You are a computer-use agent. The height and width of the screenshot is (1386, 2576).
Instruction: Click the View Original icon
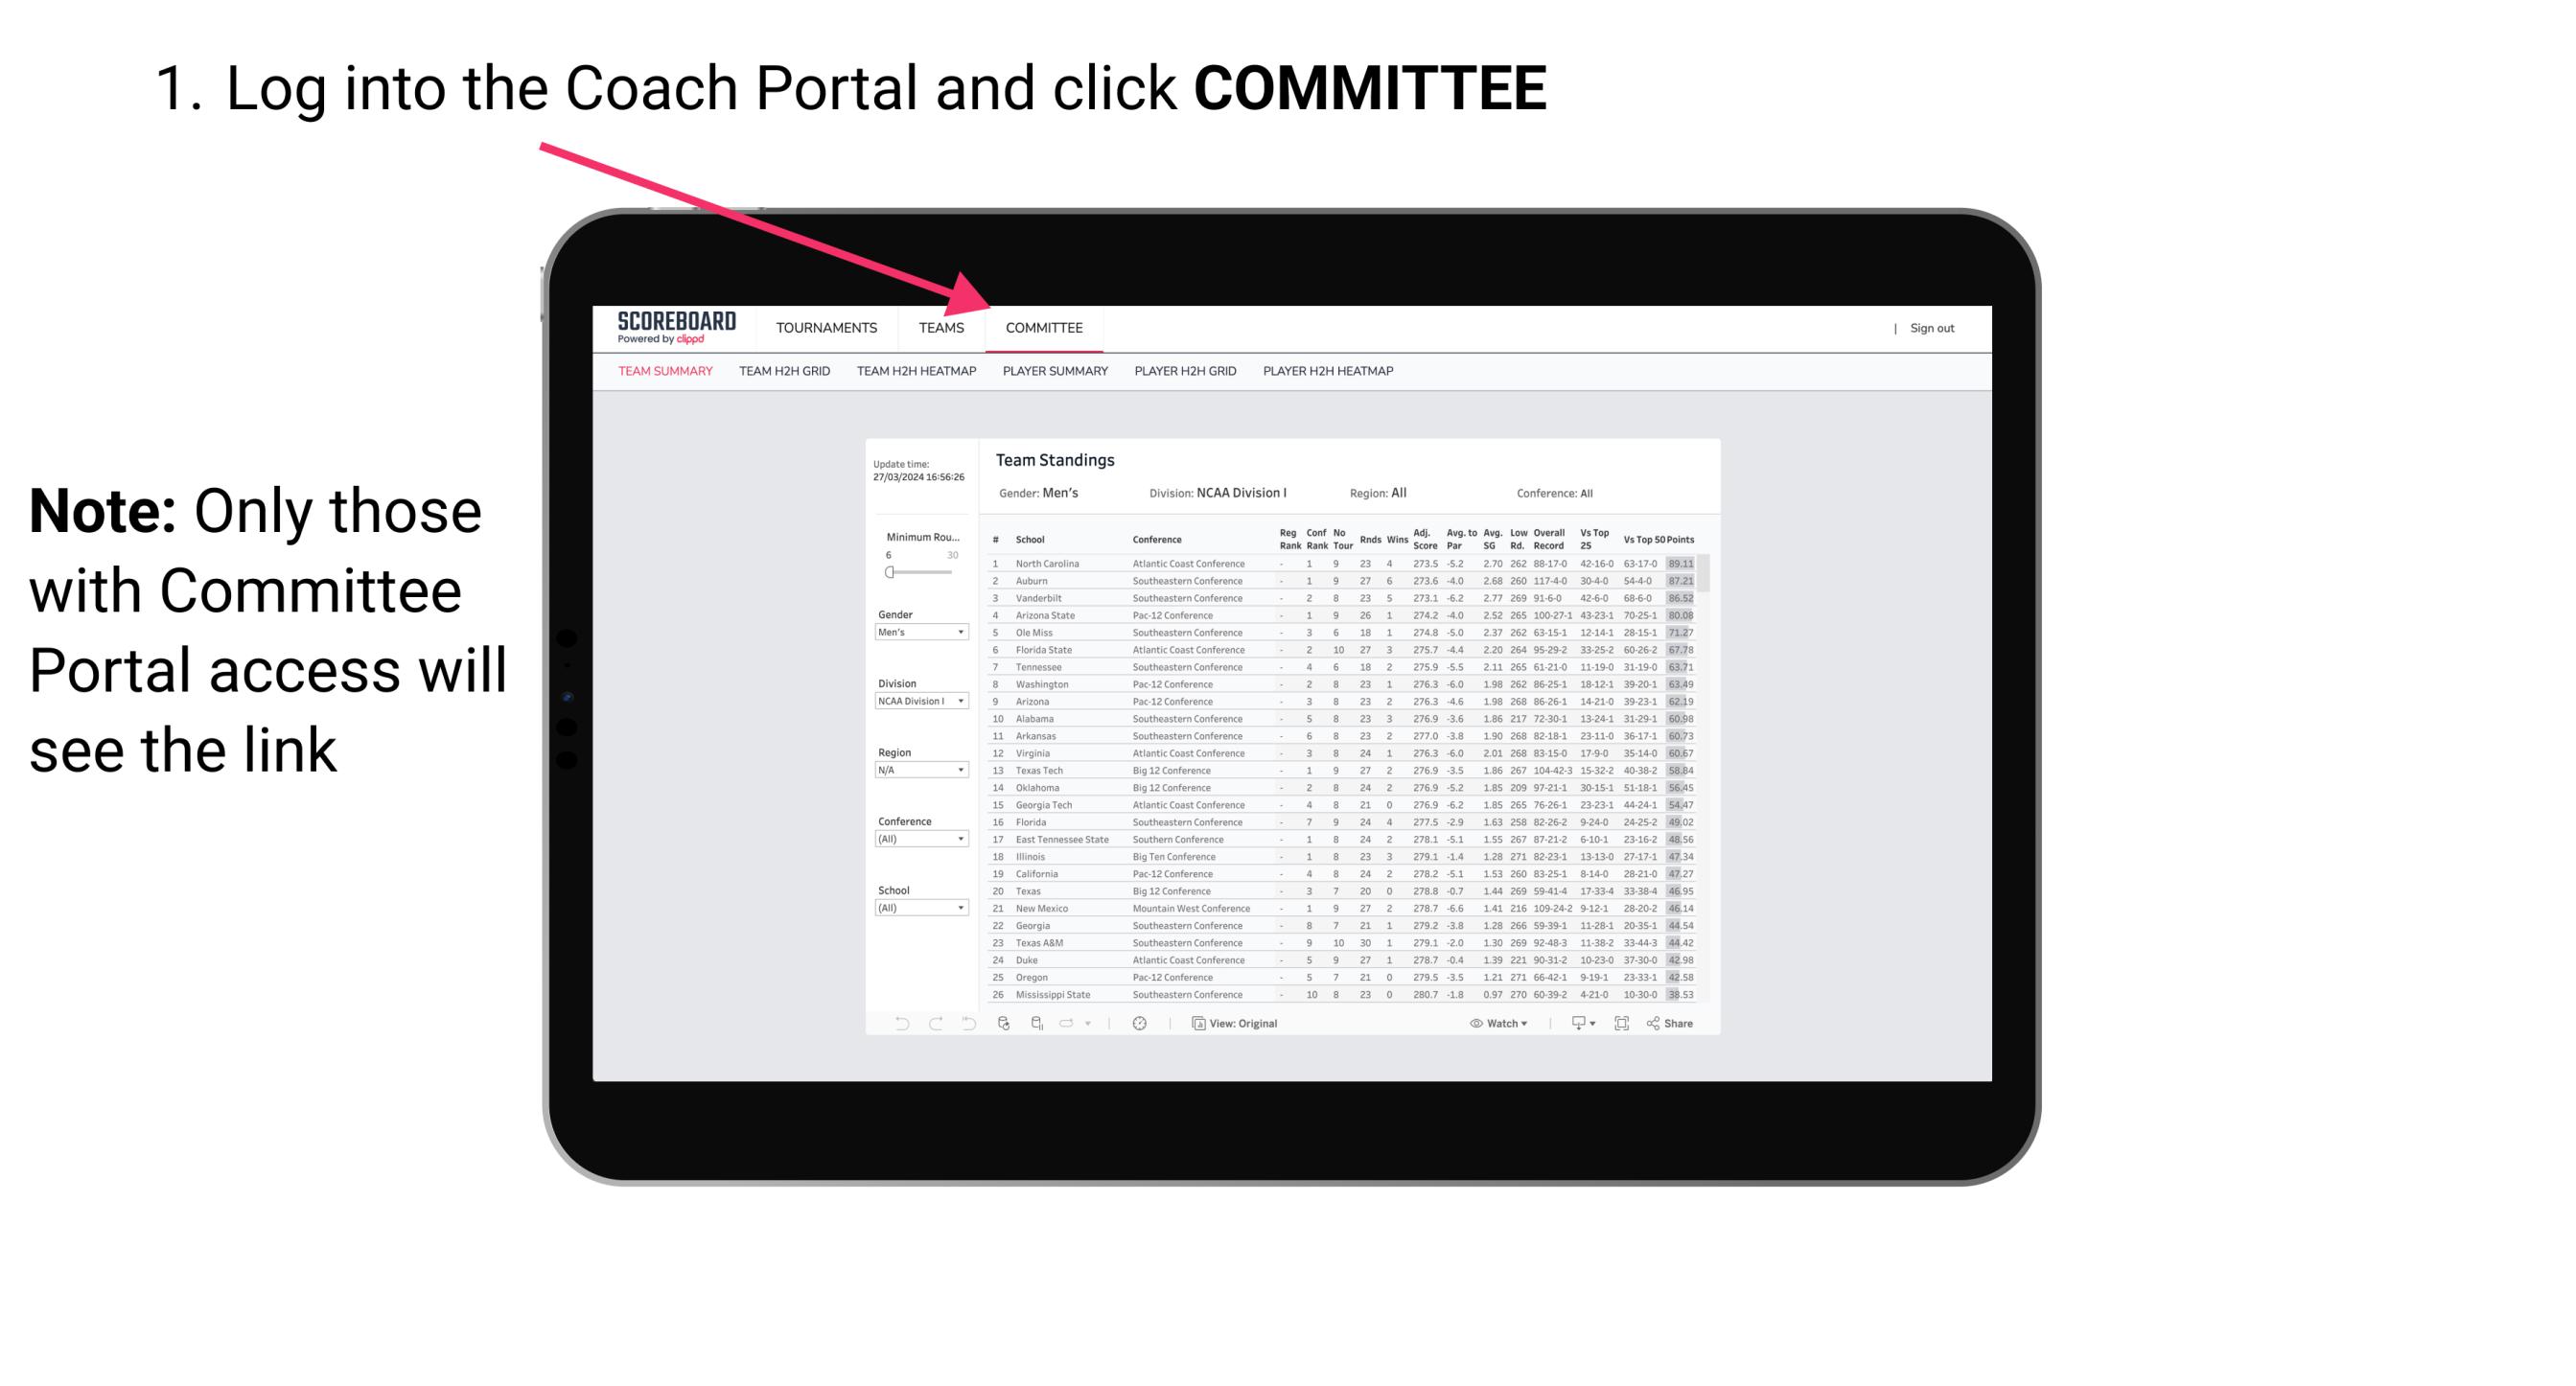(x=1194, y=1024)
